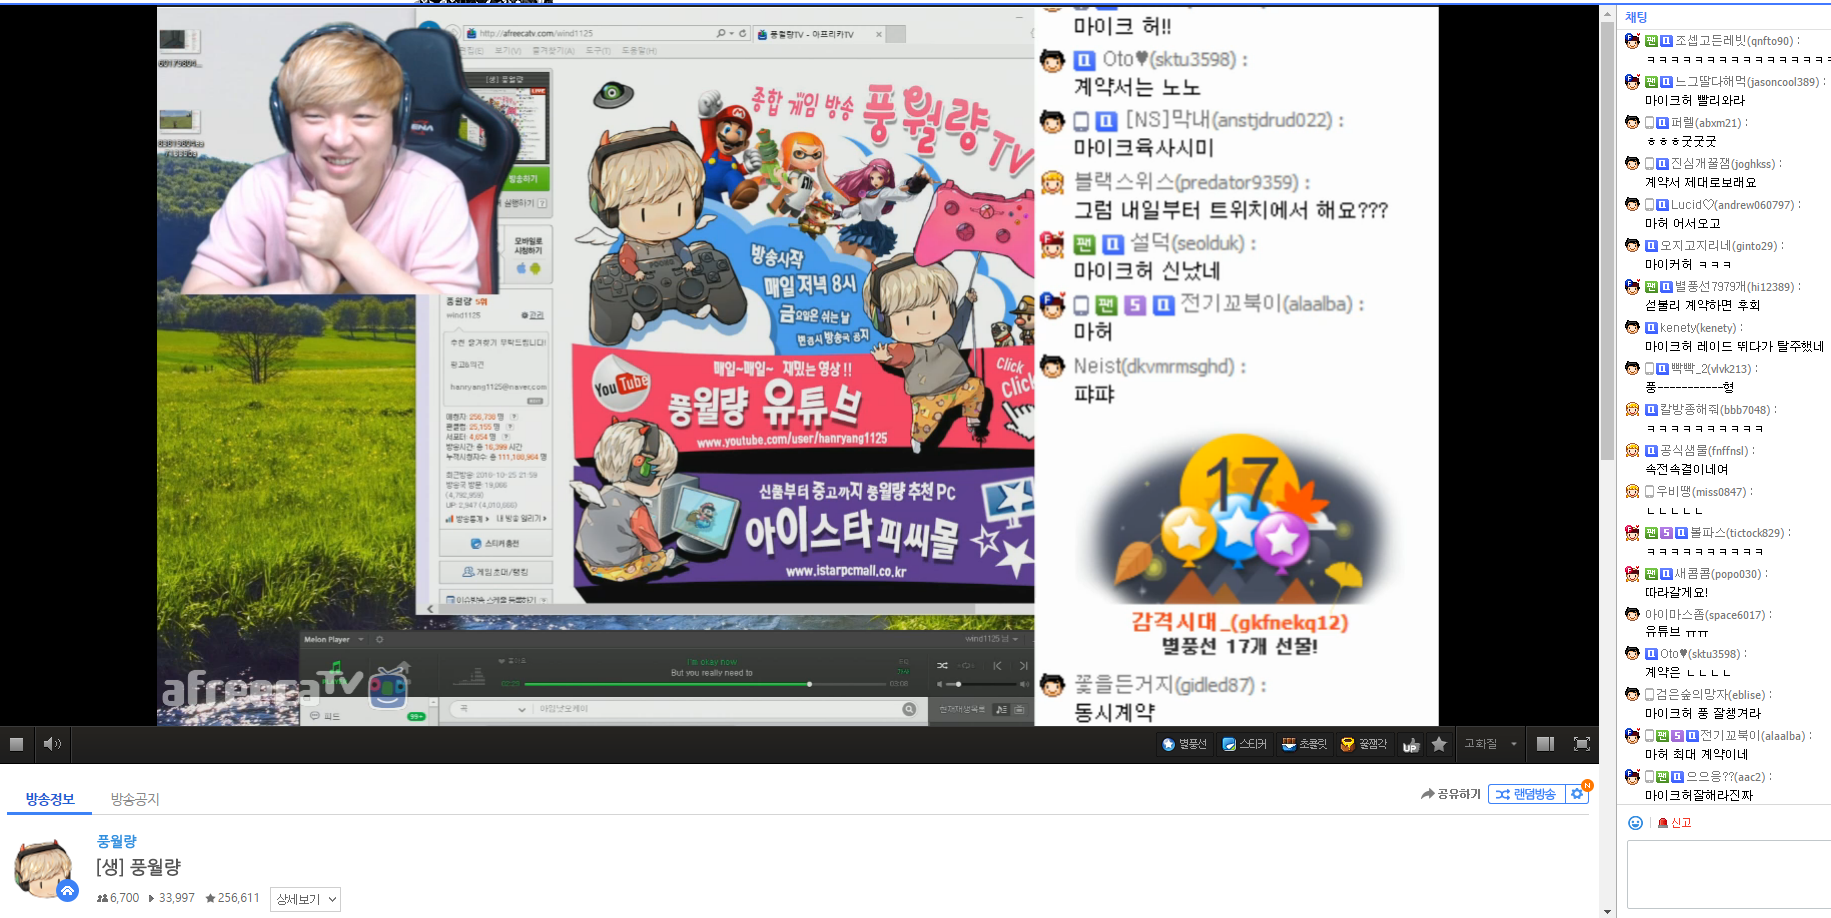Mute the player volume speaker icon
The width and height of the screenshot is (1831, 918).
pyautogui.click(x=52, y=744)
